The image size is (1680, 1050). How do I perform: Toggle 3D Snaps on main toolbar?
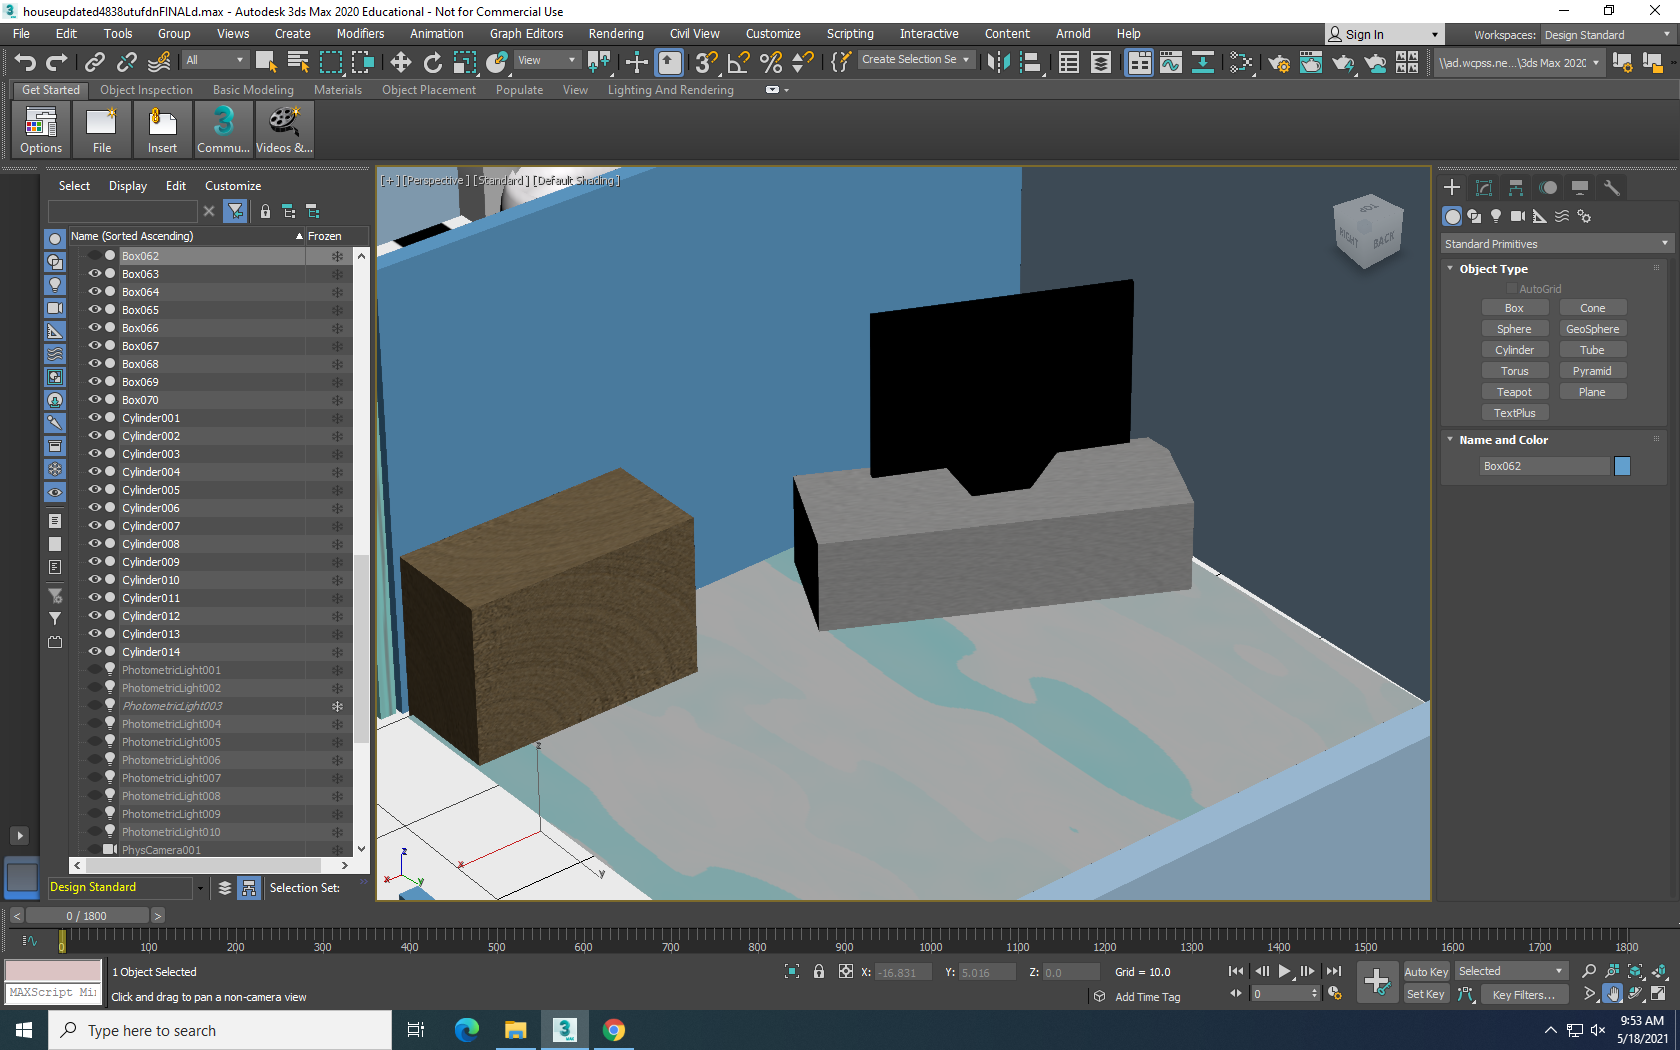(706, 62)
